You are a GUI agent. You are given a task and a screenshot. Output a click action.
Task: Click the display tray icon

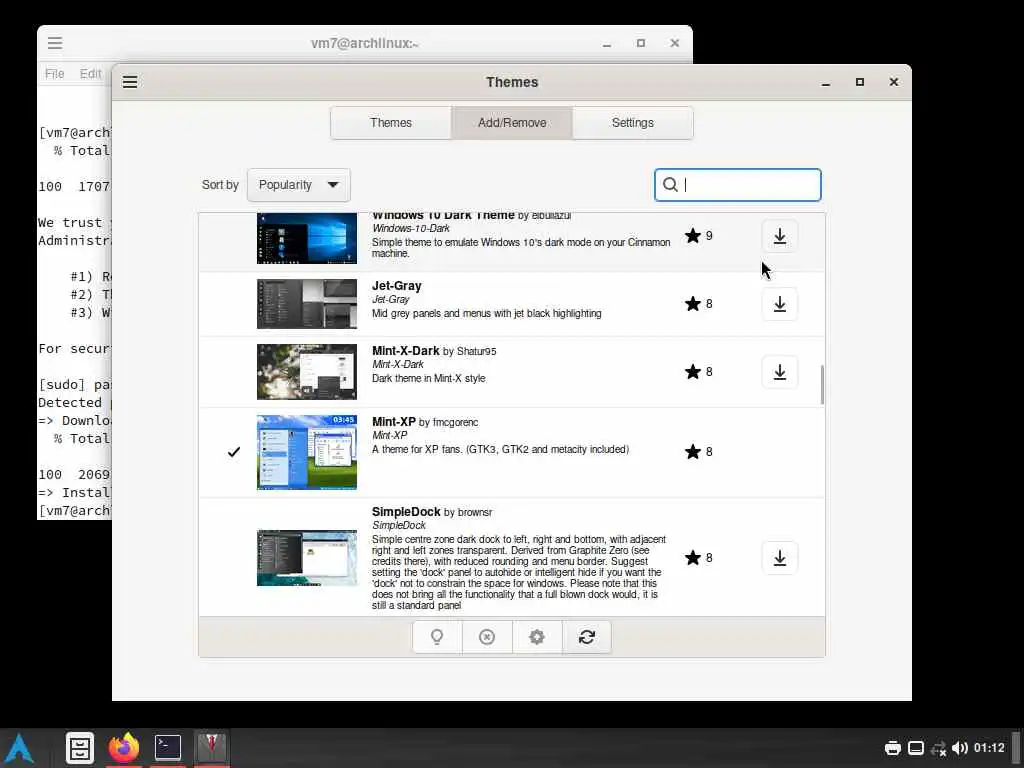(x=916, y=748)
